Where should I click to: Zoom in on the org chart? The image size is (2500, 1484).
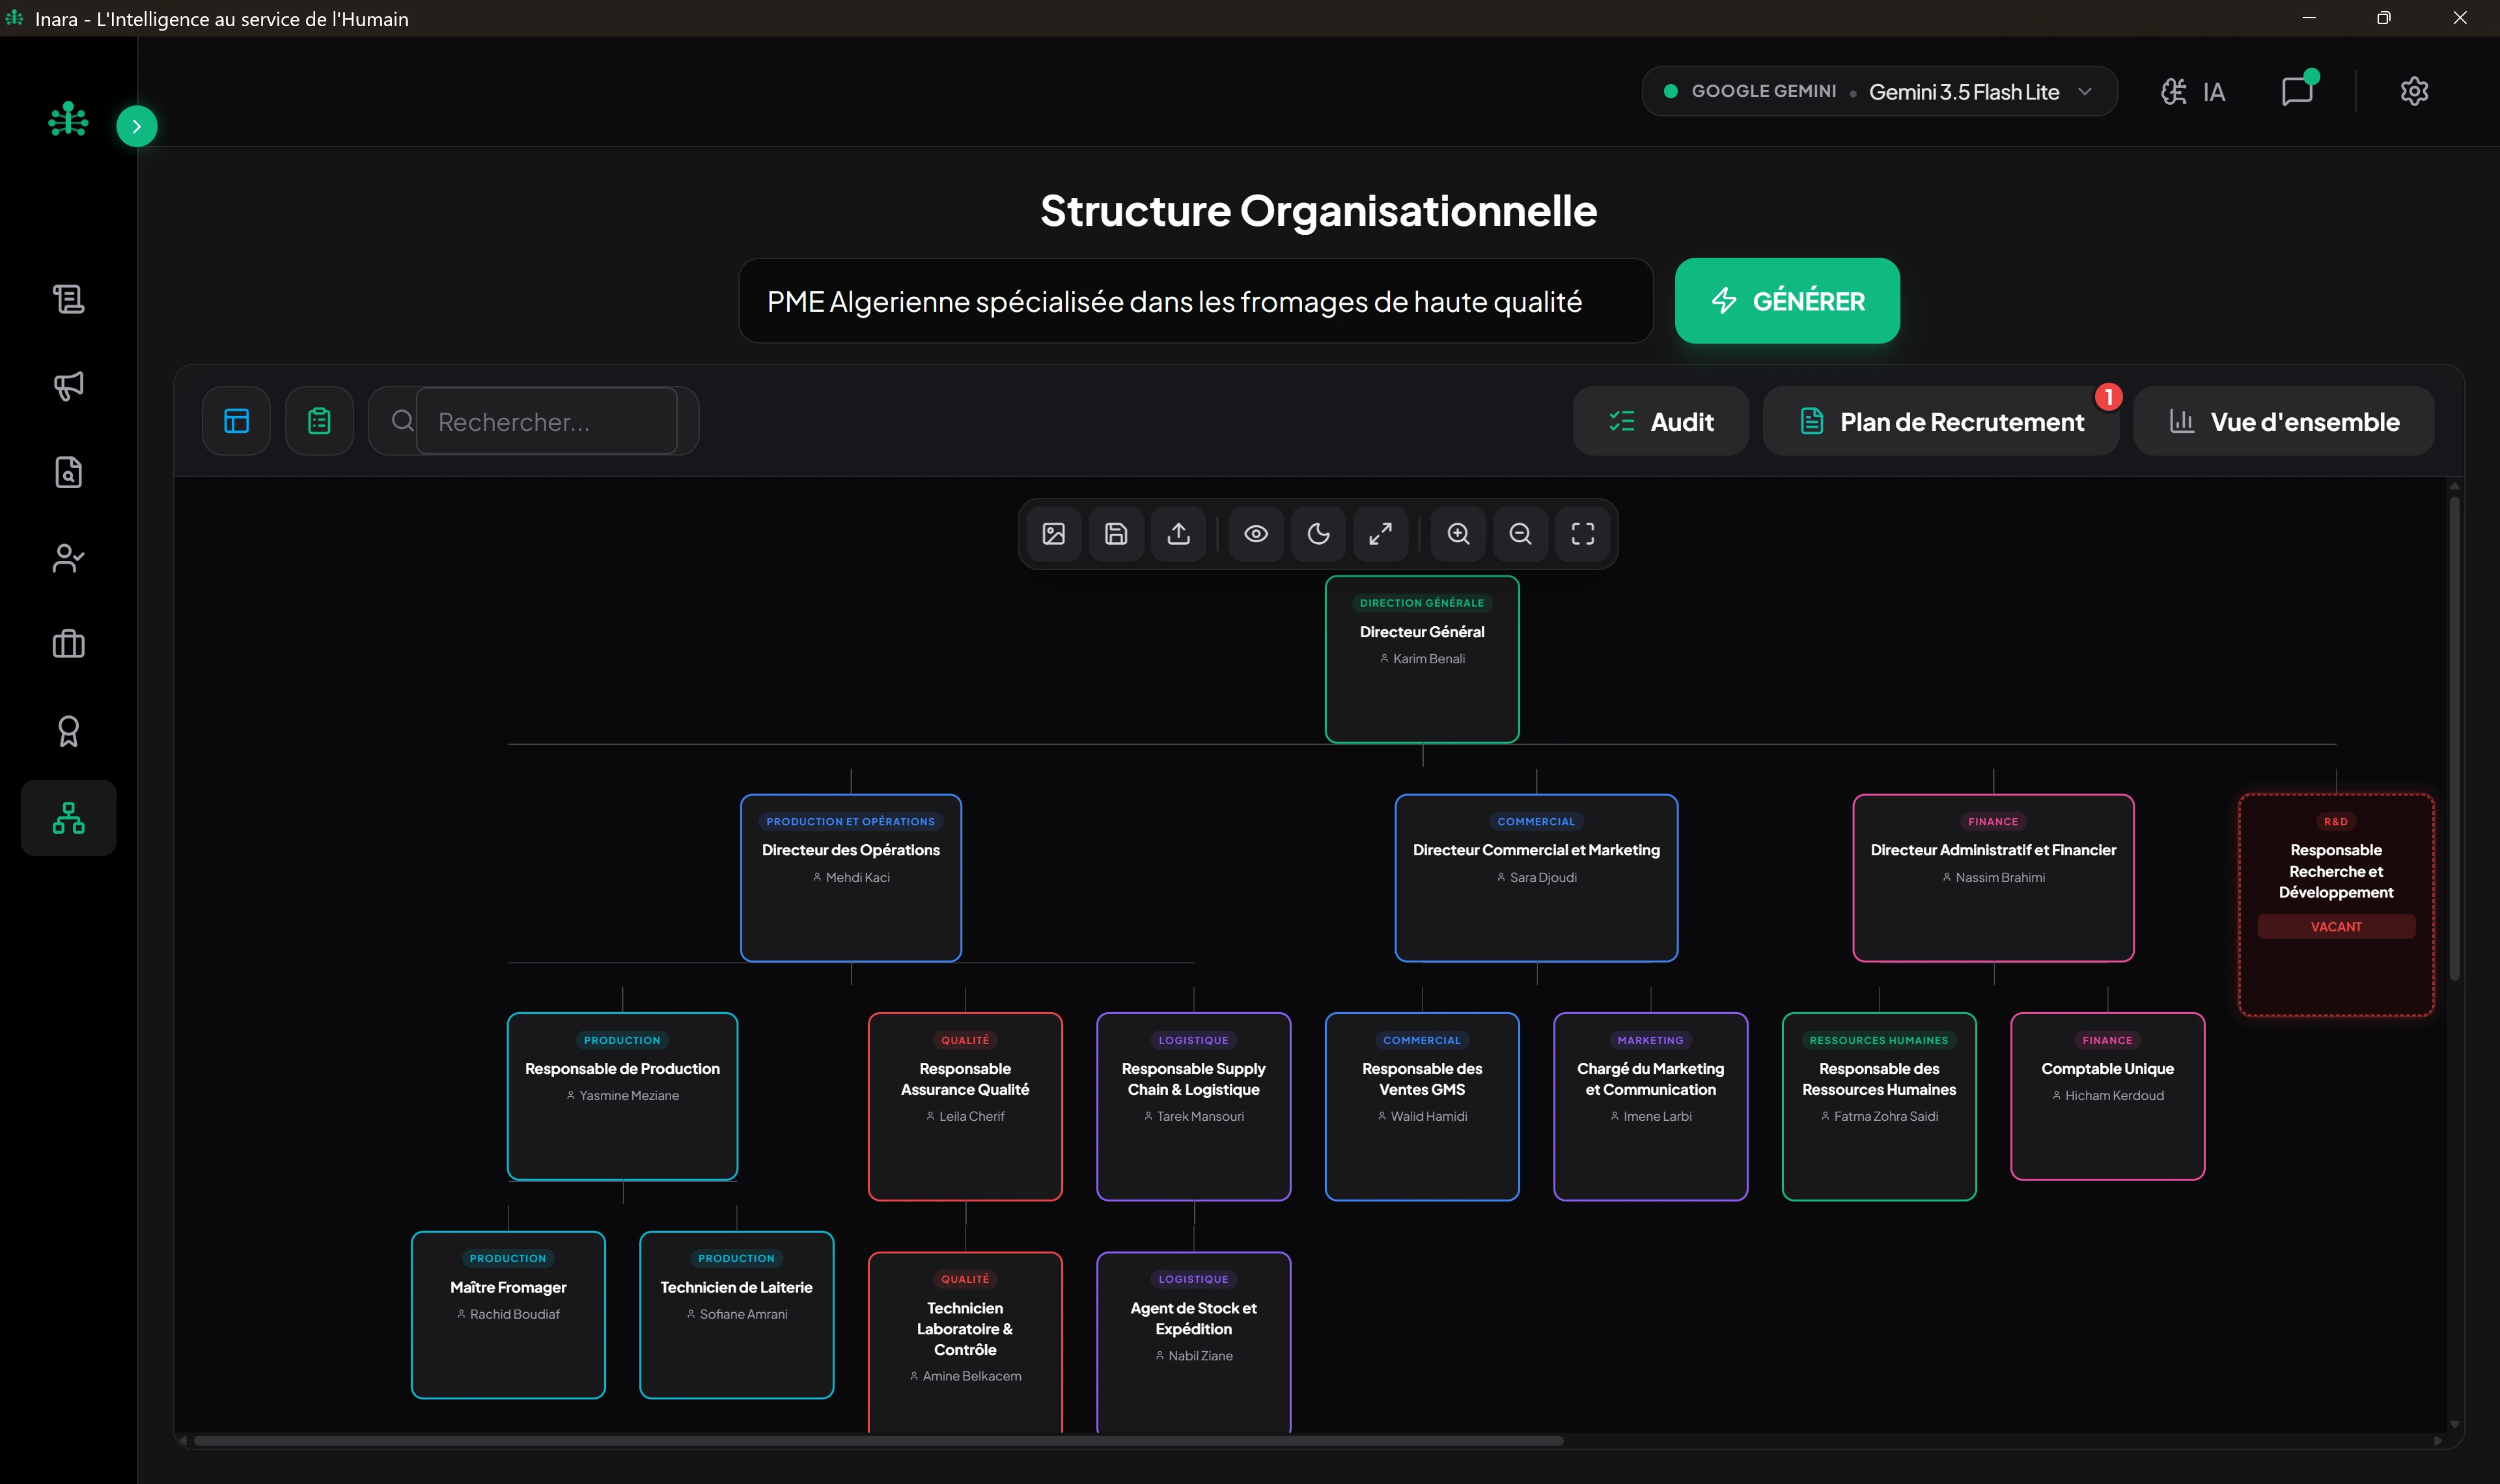pyautogui.click(x=1459, y=534)
